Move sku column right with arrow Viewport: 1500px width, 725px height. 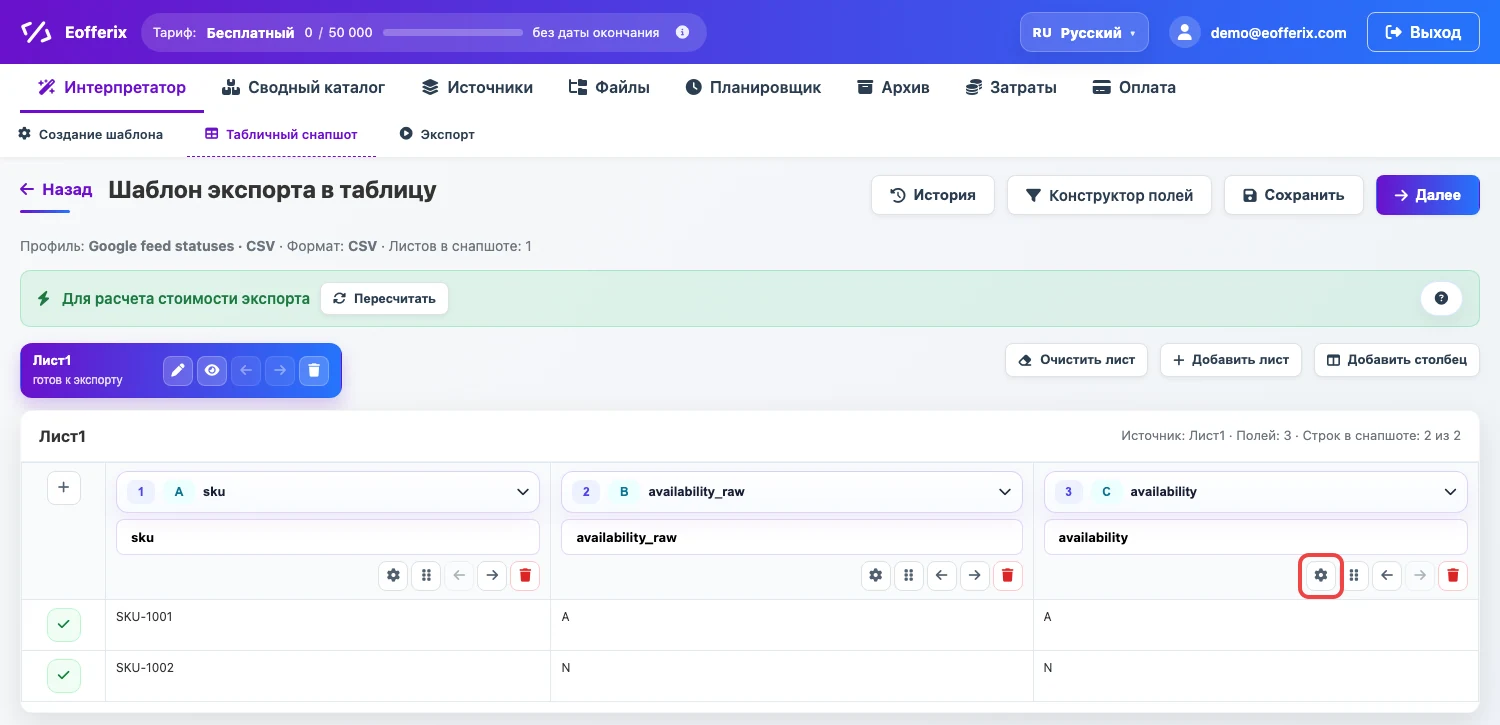click(x=492, y=575)
